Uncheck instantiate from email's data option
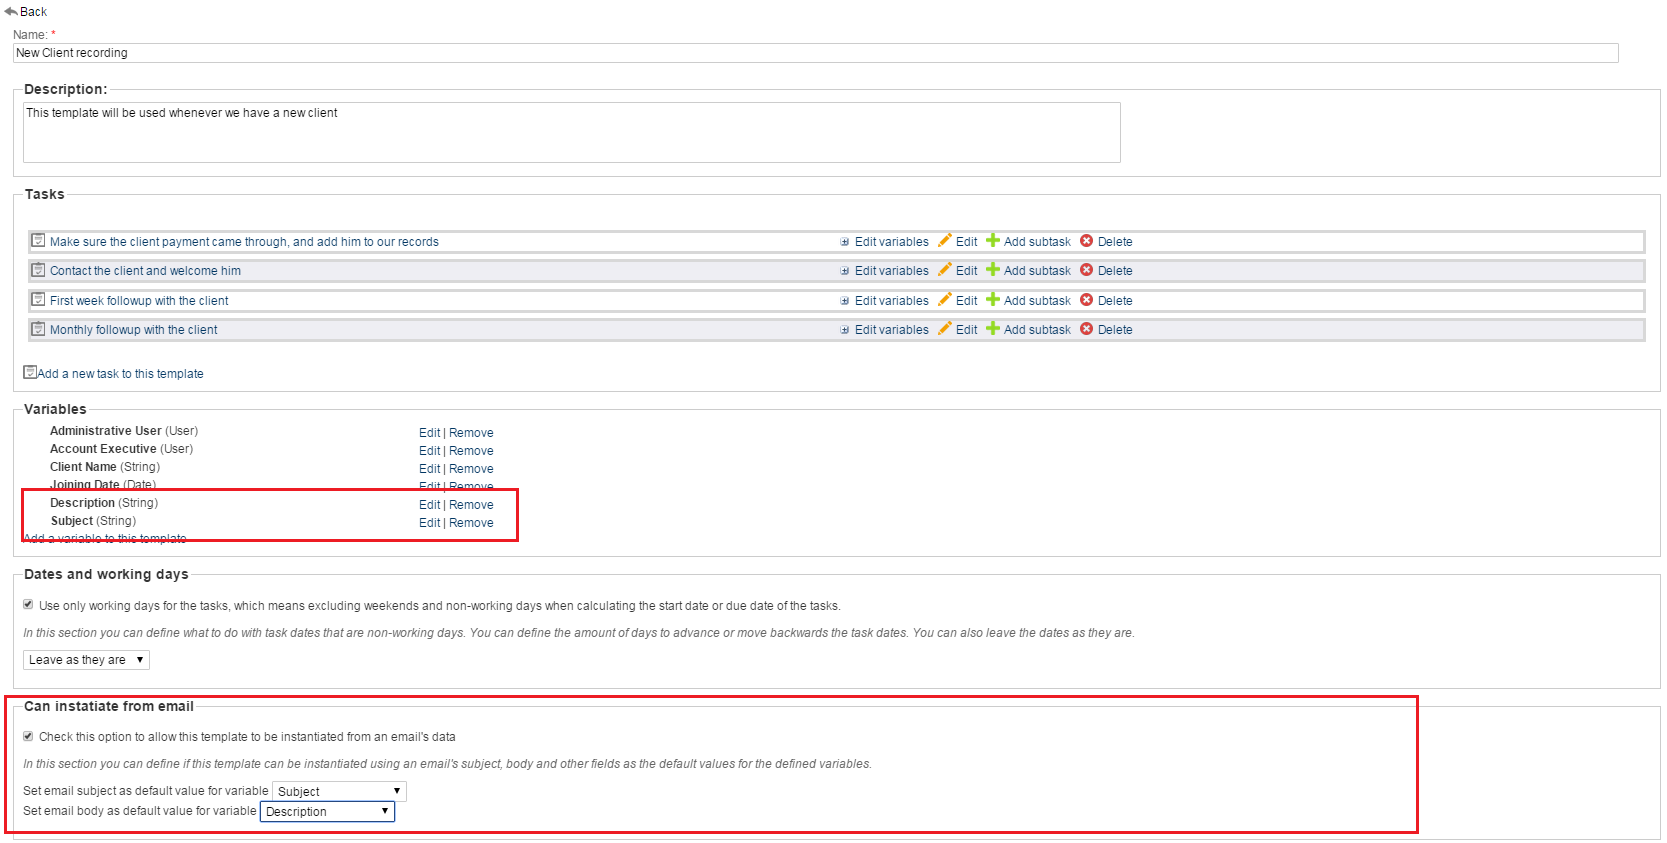The width and height of the screenshot is (1667, 843). point(28,736)
